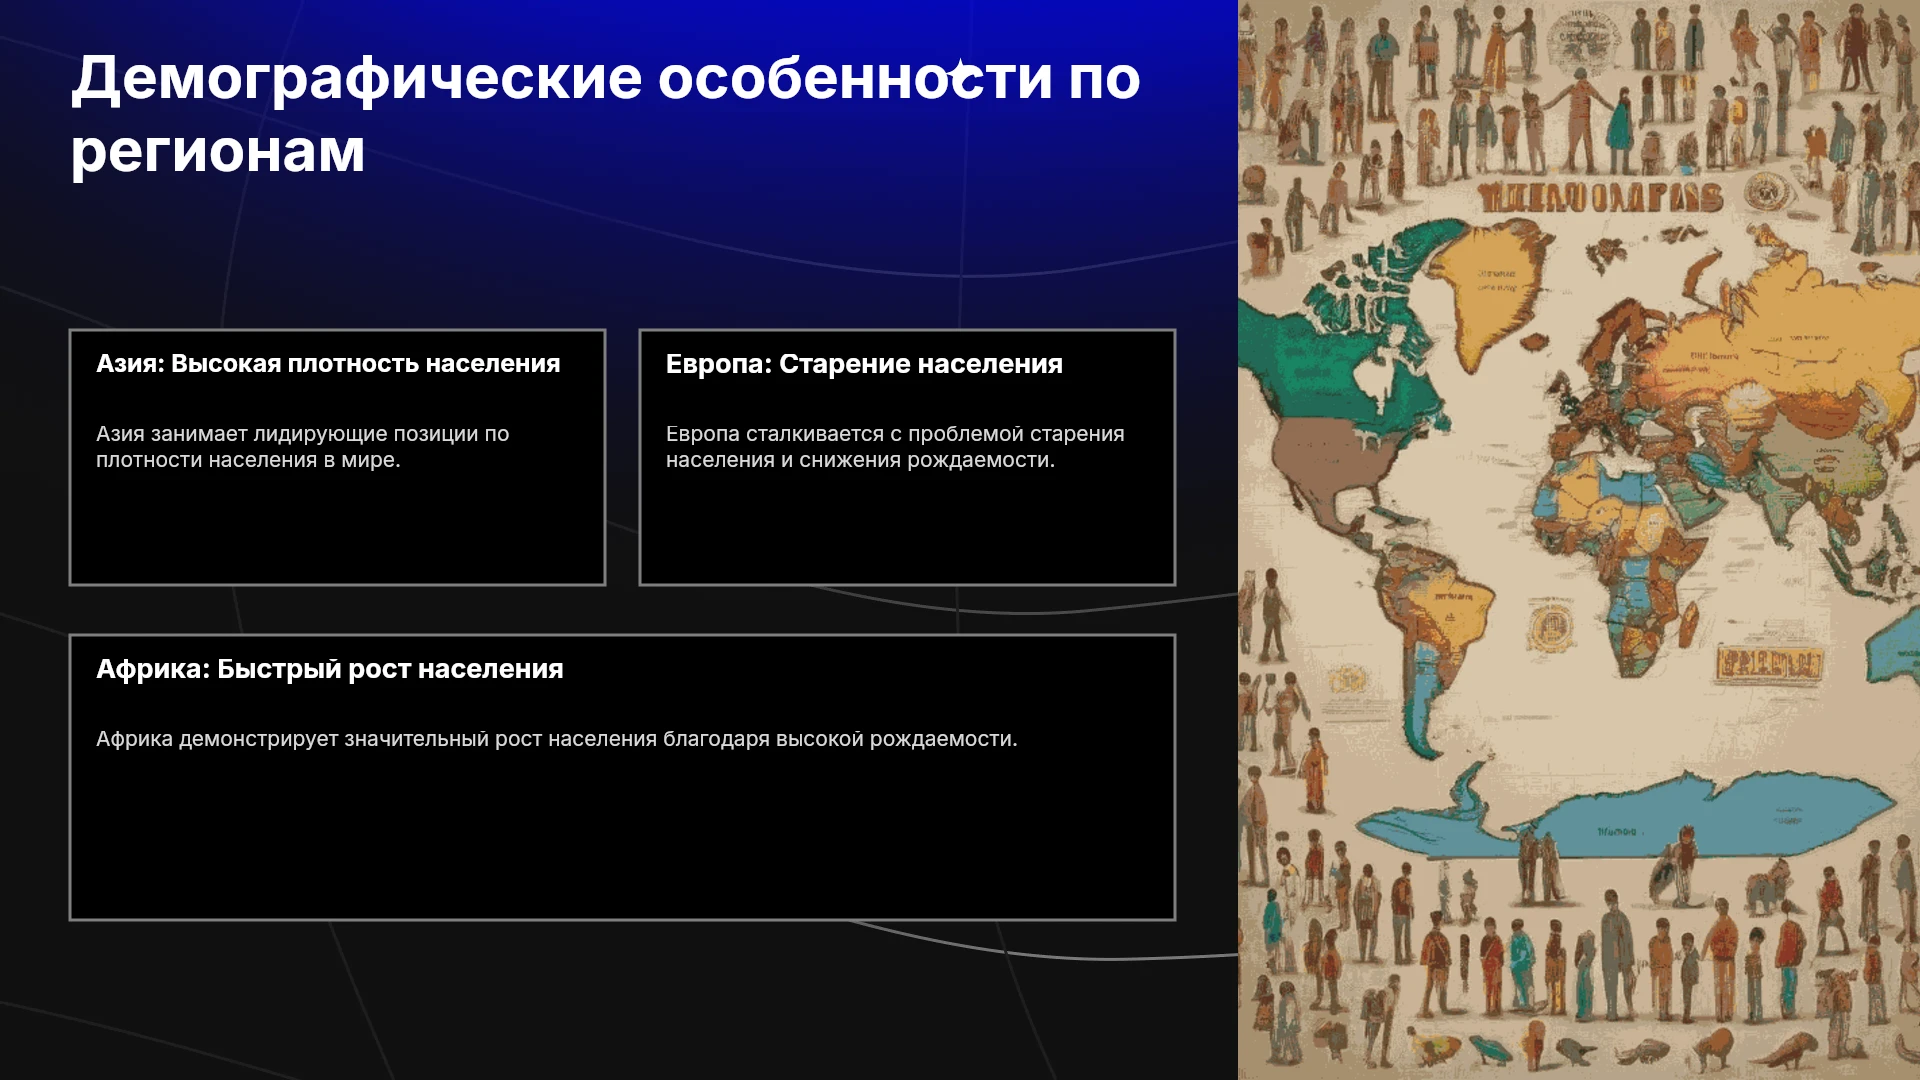Click the small round emblem left of Antarctica
The height and width of the screenshot is (1080, 1920).
click(1347, 680)
